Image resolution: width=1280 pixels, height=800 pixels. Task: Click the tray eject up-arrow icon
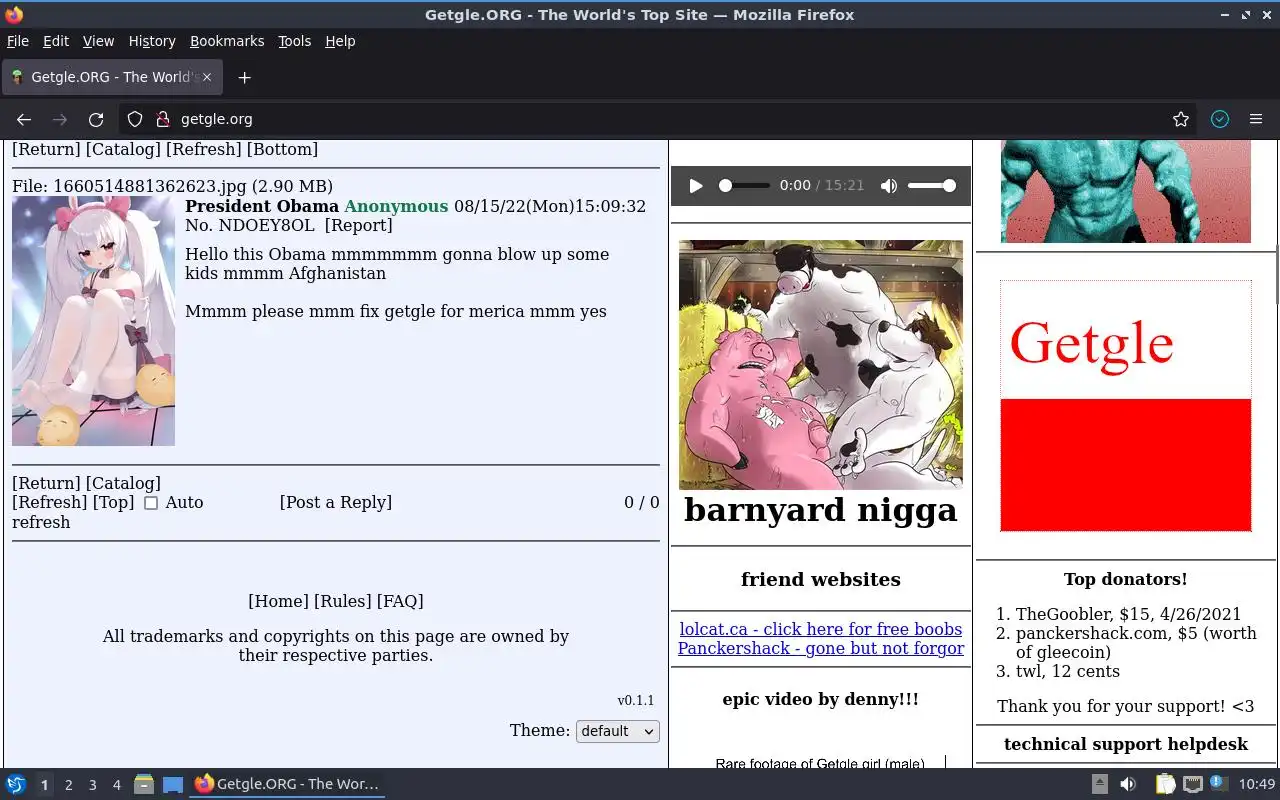point(1099,784)
